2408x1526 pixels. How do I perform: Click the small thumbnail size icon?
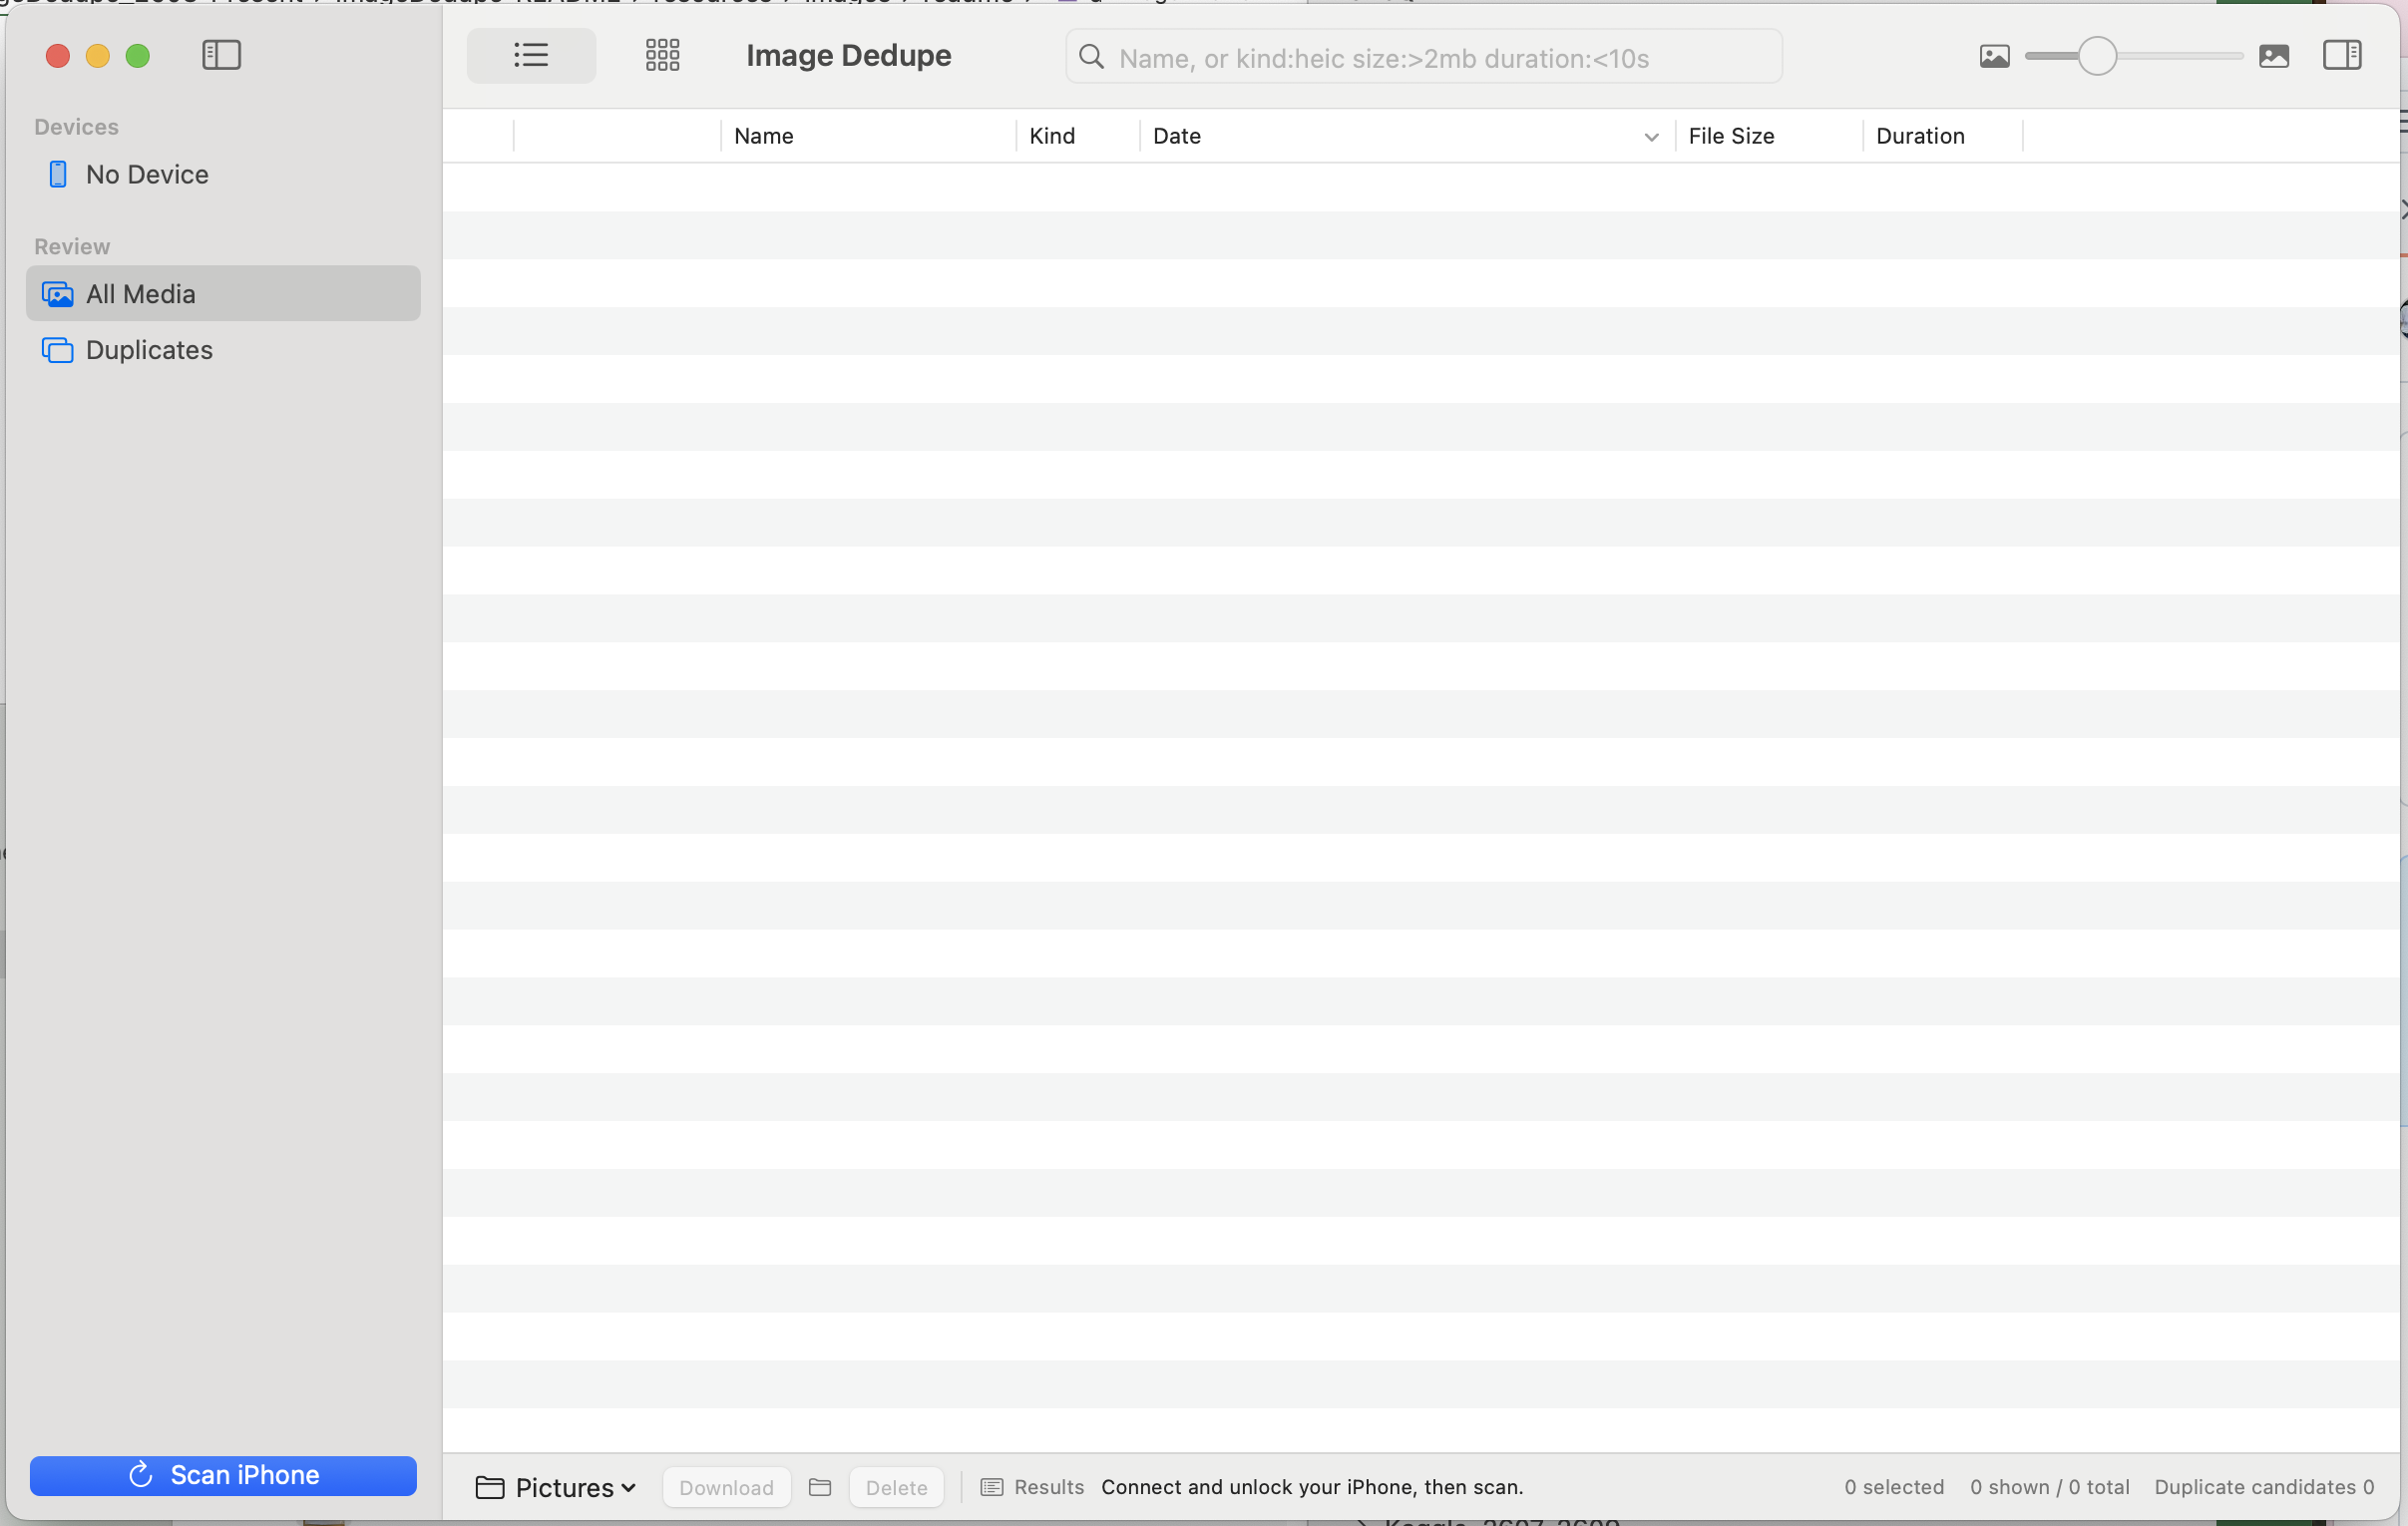[1994, 56]
